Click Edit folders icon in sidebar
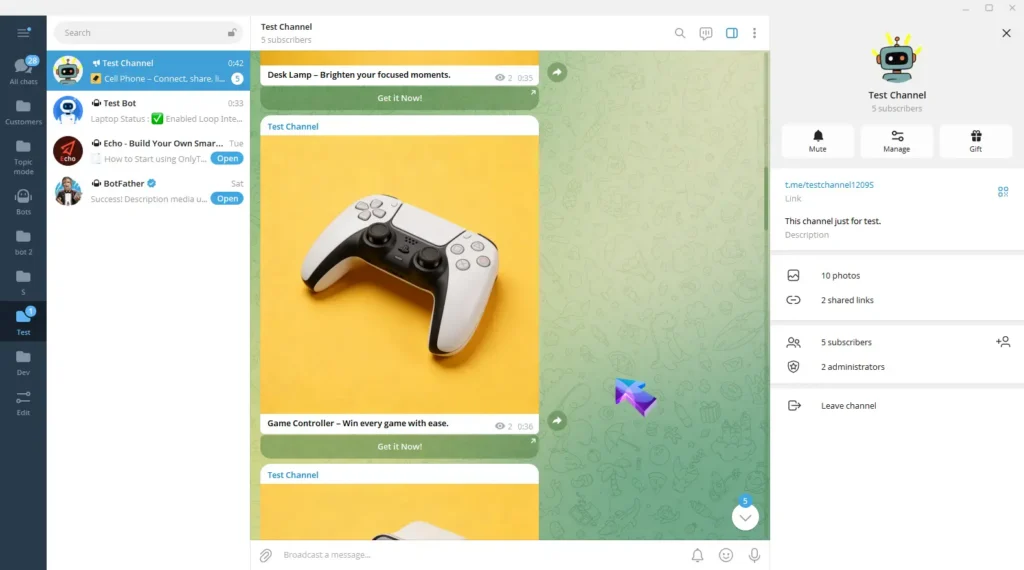Viewport: 1024px width, 570px height. point(23,403)
